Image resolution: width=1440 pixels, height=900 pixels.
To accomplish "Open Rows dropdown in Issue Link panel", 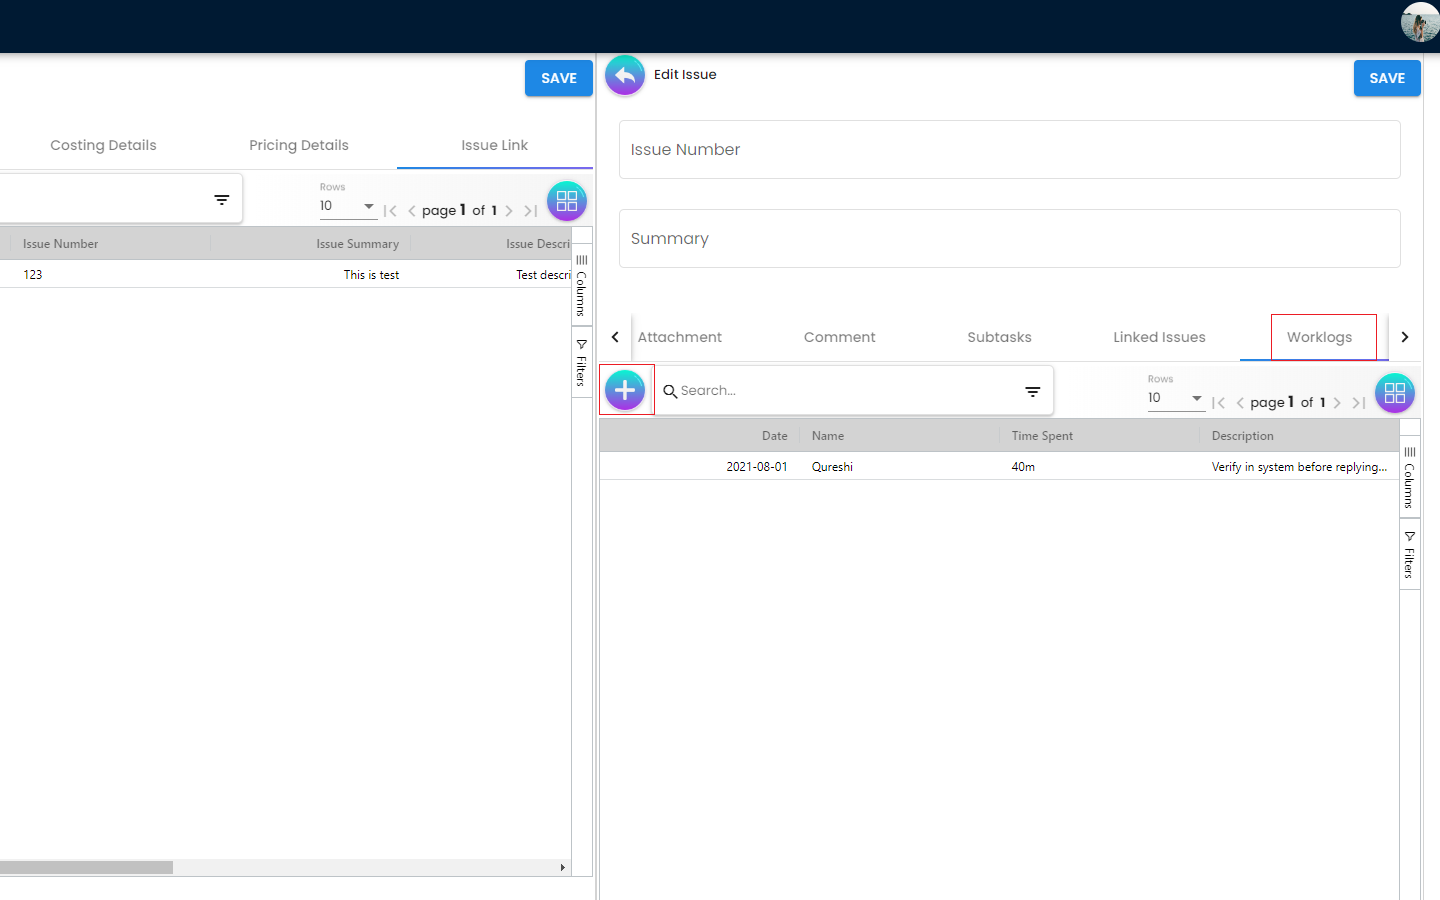I will pos(347,206).
